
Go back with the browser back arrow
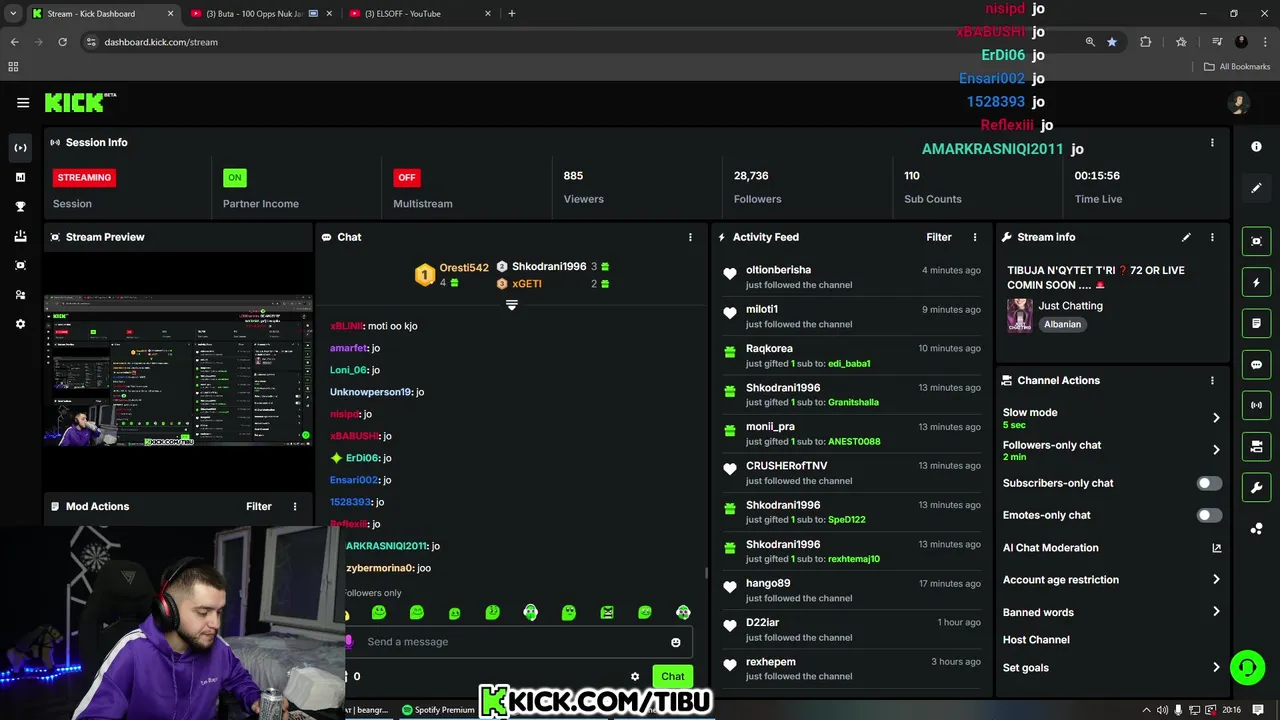pos(14,42)
